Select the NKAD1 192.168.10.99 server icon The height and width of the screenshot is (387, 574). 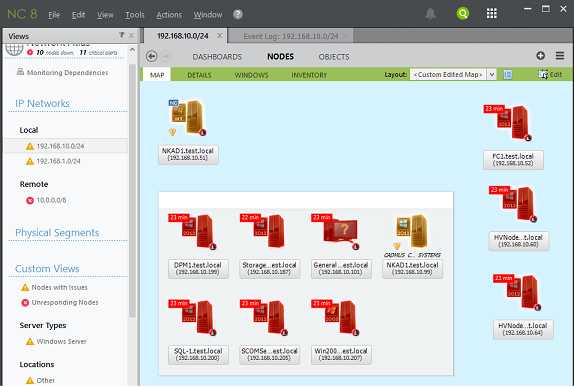point(412,232)
